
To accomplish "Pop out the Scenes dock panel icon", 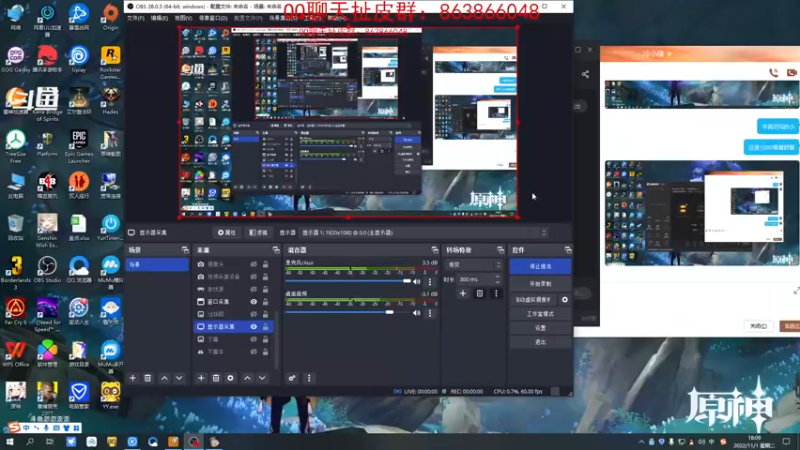I will (x=185, y=250).
